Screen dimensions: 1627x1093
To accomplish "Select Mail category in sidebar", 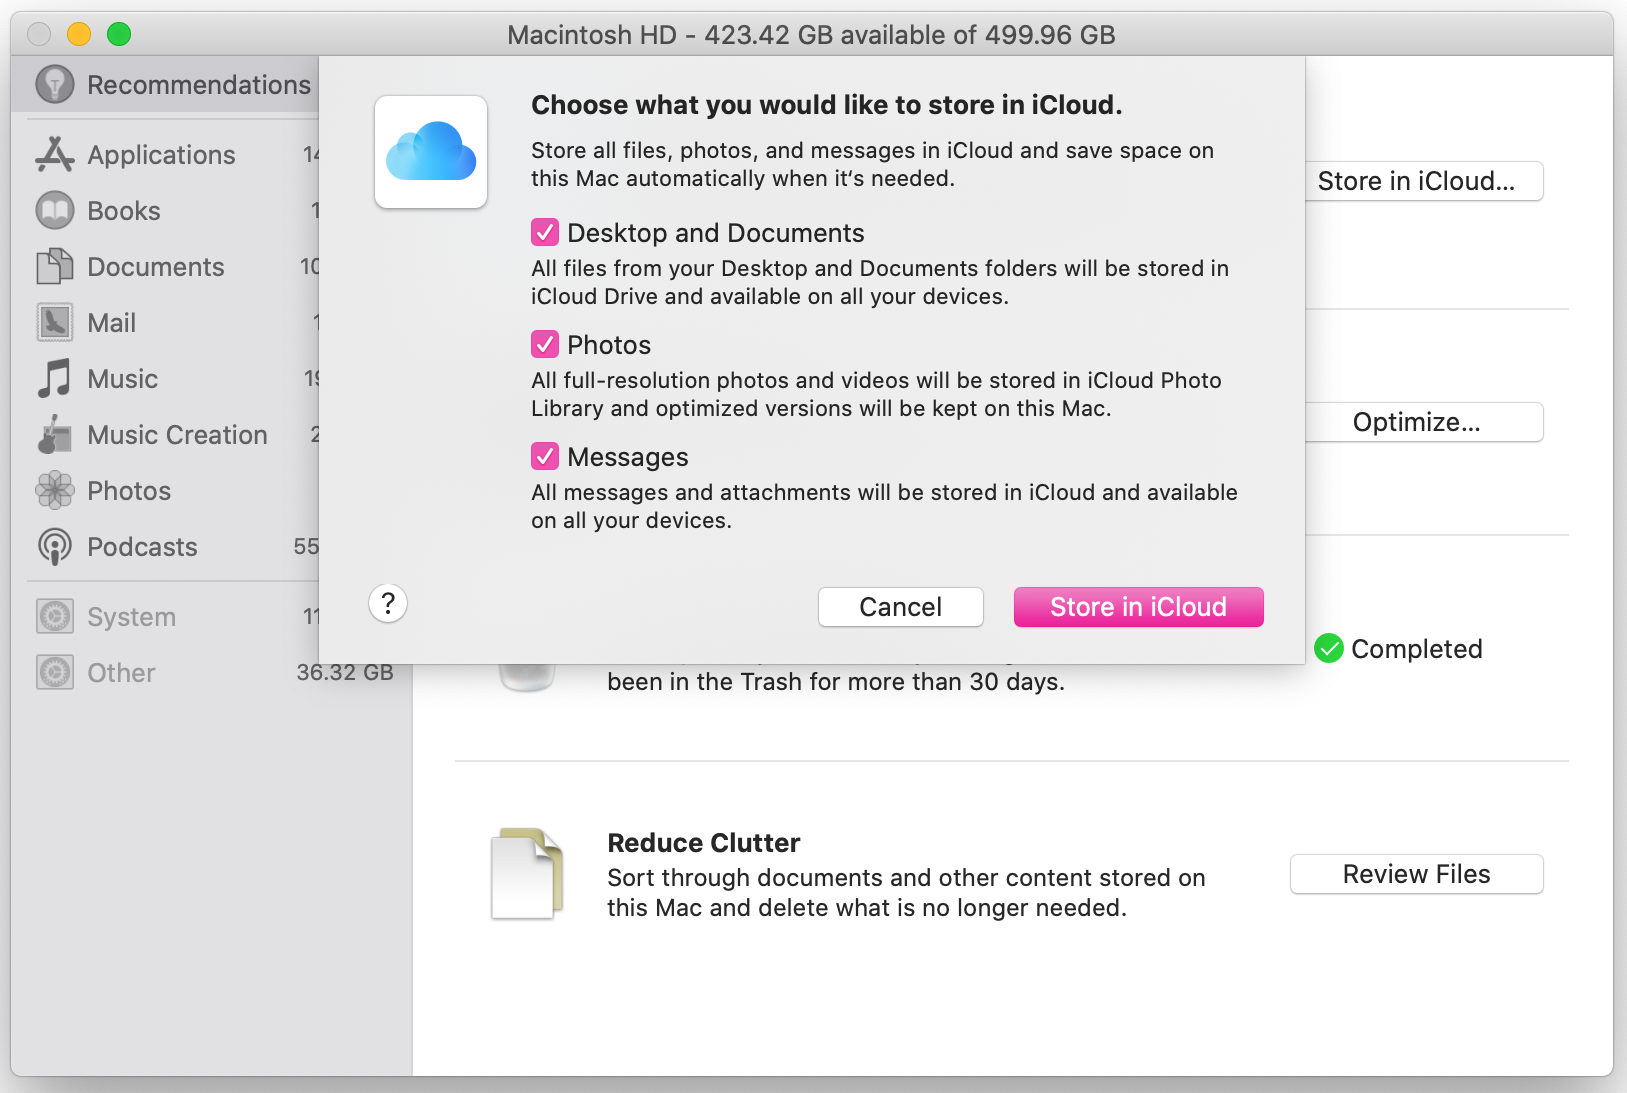I will point(166,322).
